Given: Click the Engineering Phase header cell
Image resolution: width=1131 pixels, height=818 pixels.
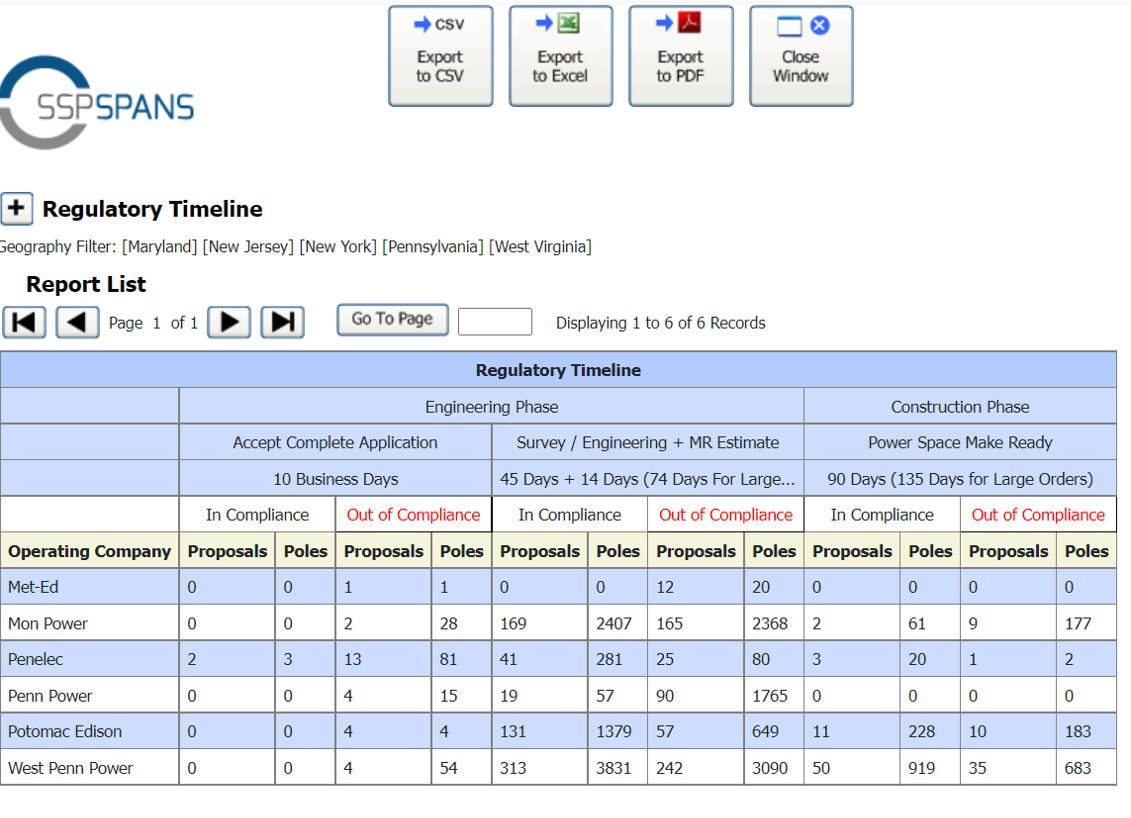Looking at the screenshot, I should coord(491,407).
